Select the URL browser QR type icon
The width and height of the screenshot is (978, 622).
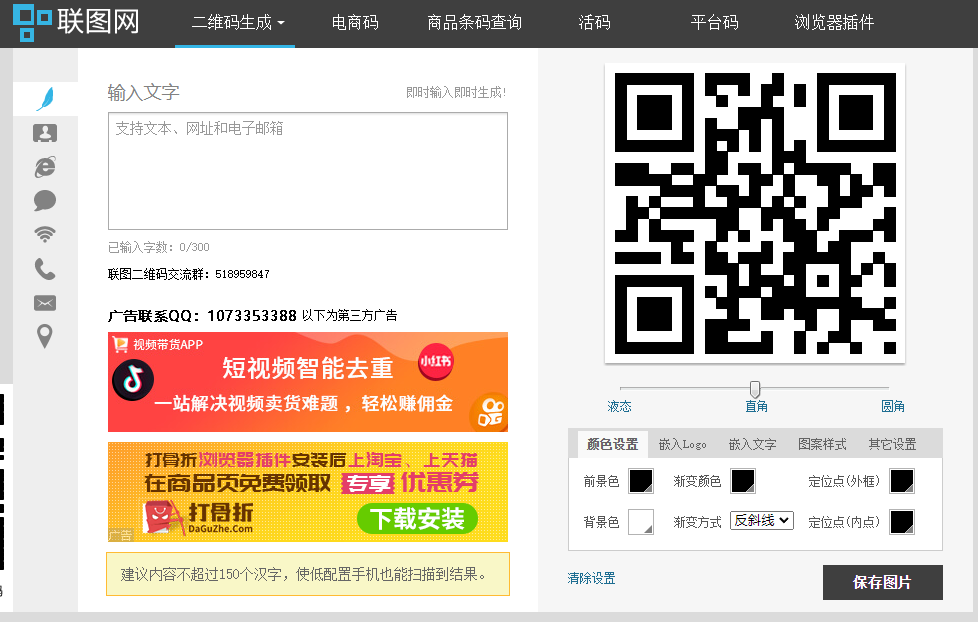(45, 167)
